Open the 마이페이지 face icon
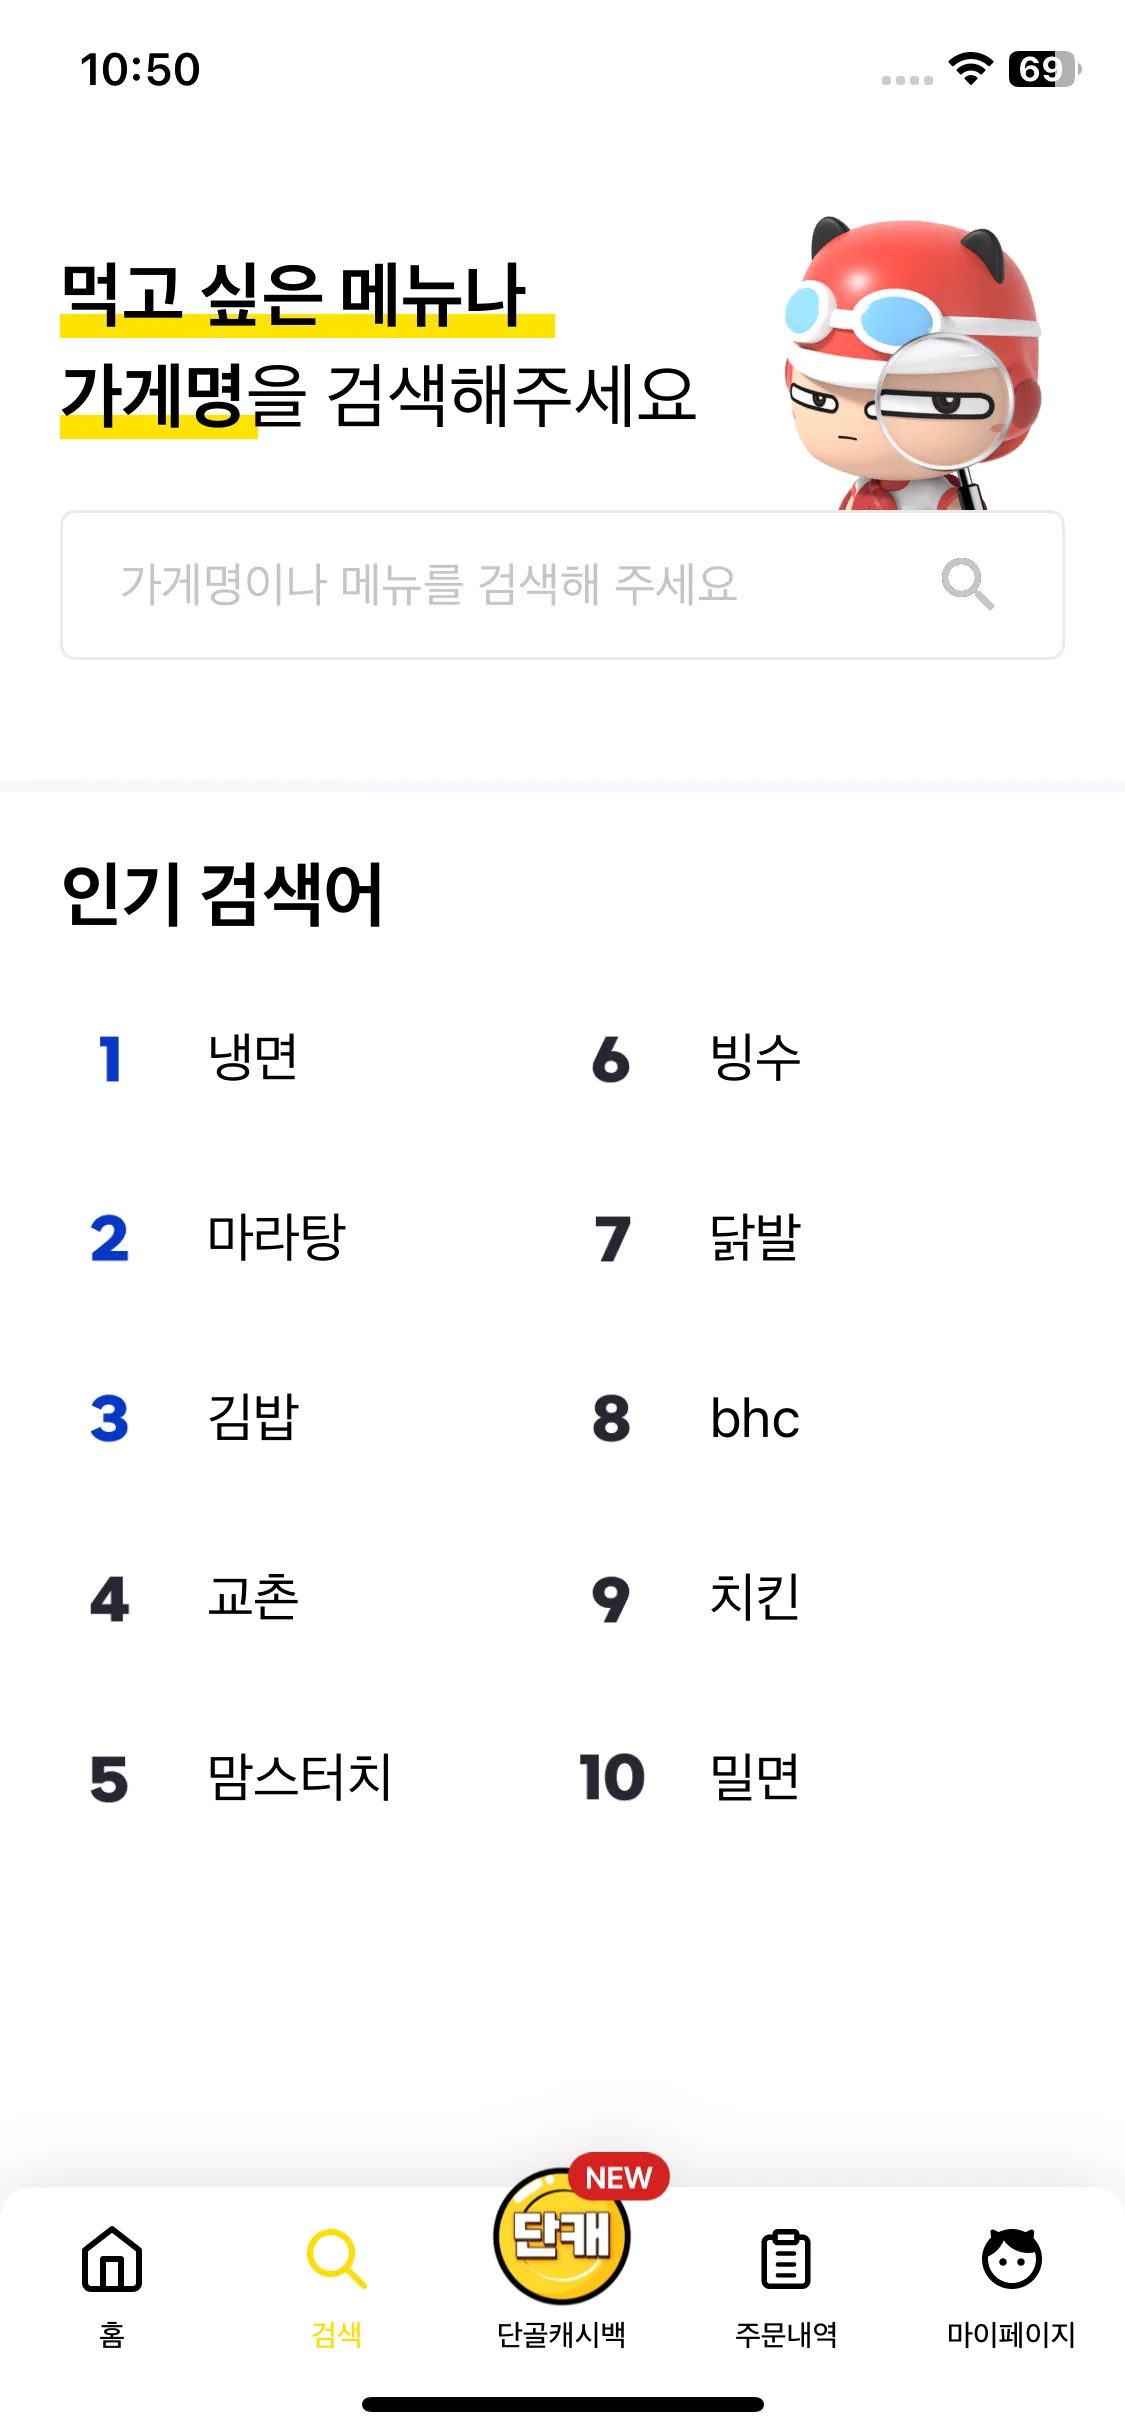Viewport: 1125px width, 2436px height. click(x=1011, y=2258)
